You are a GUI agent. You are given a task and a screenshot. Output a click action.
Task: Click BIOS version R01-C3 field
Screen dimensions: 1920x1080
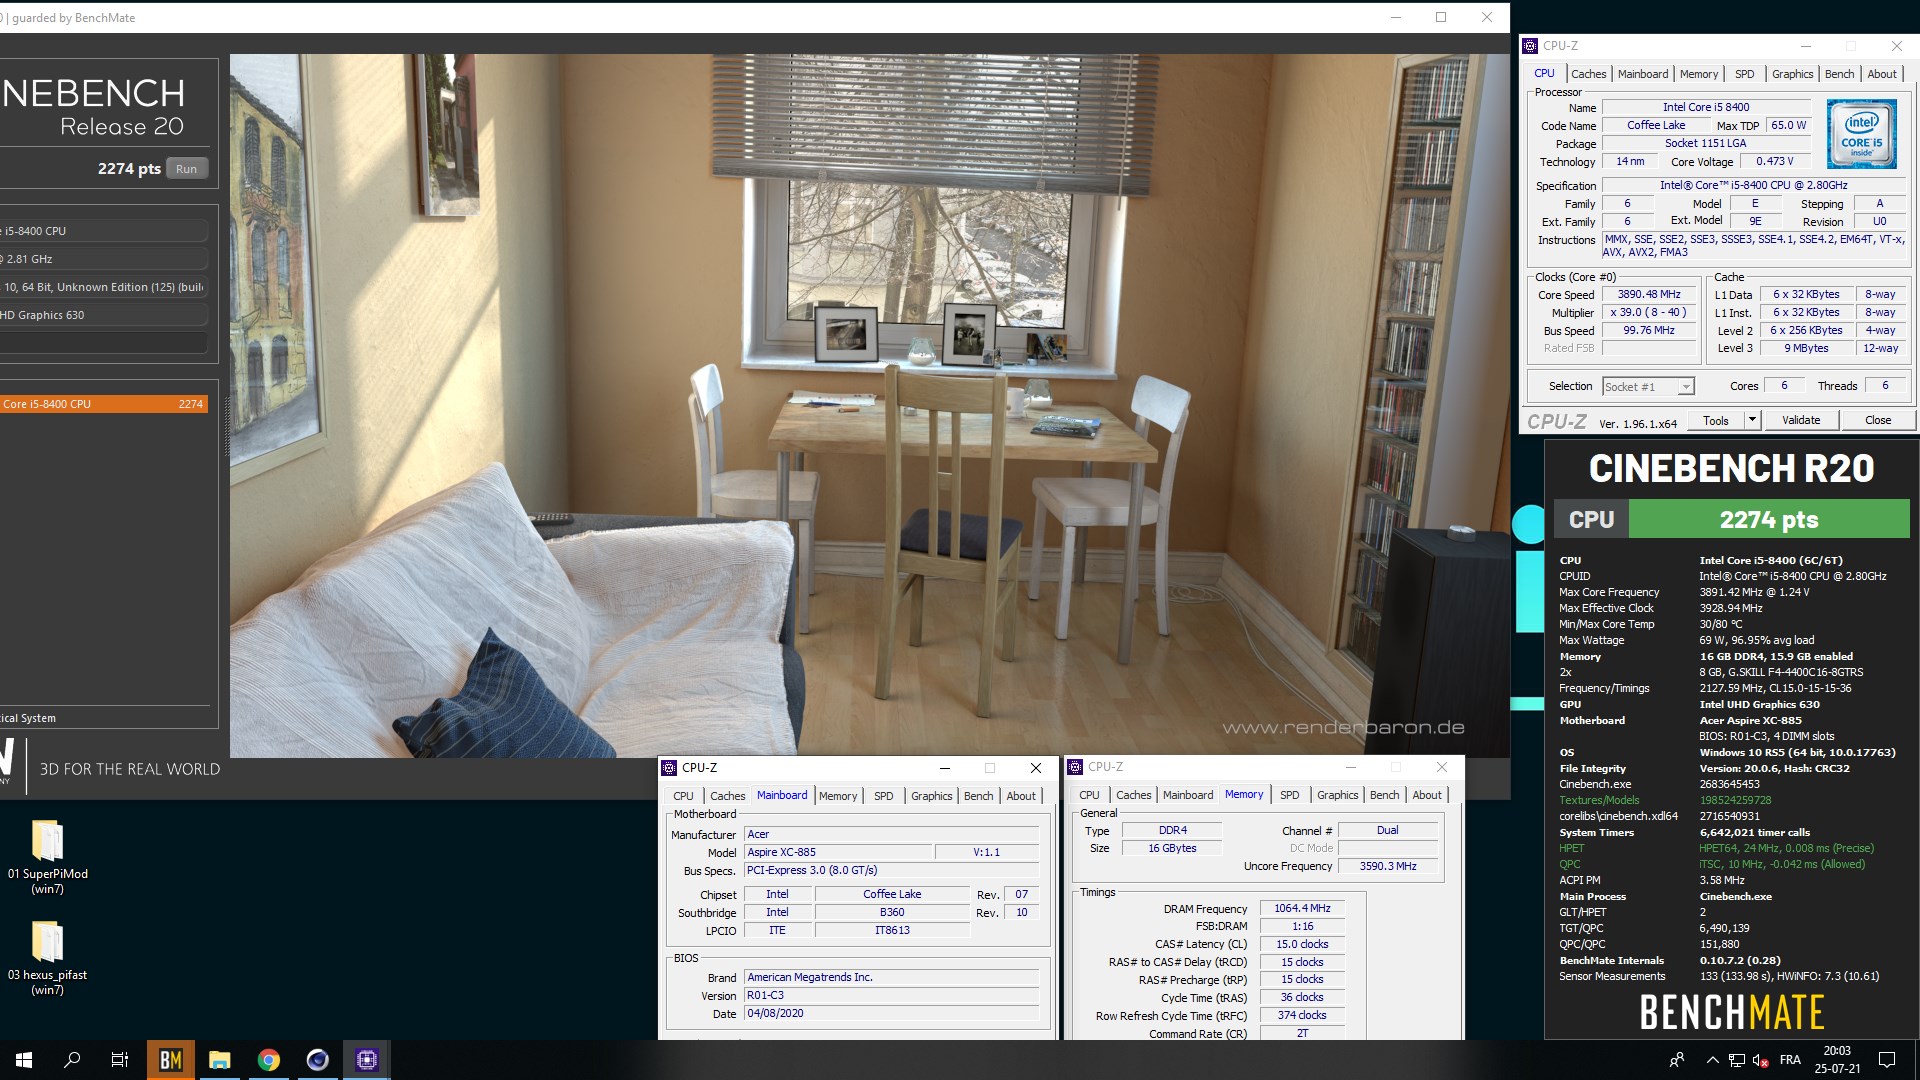coord(891,995)
